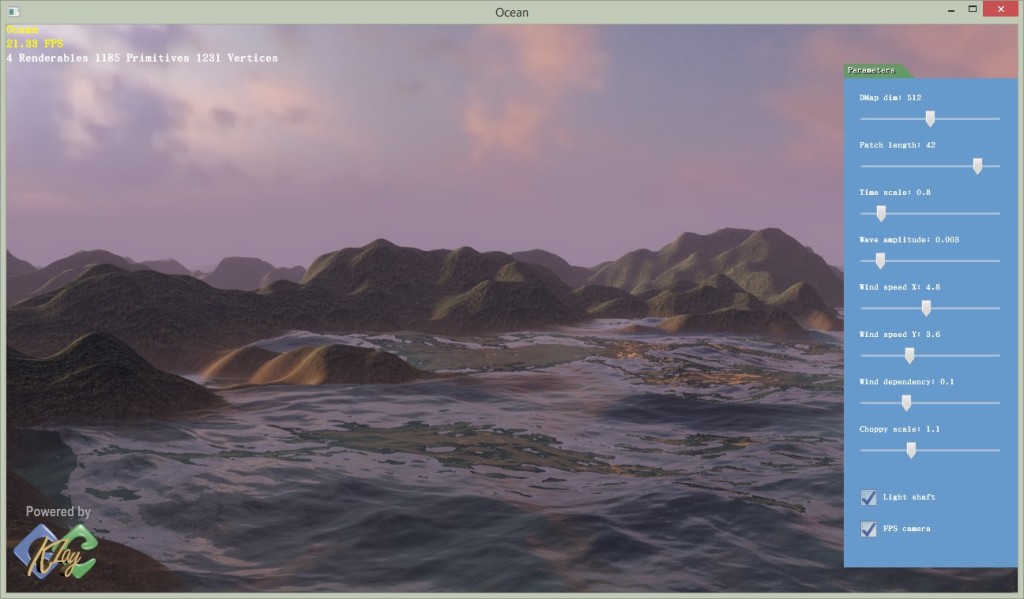Click the Renderables Primitives Vertices stats line

tap(142, 58)
